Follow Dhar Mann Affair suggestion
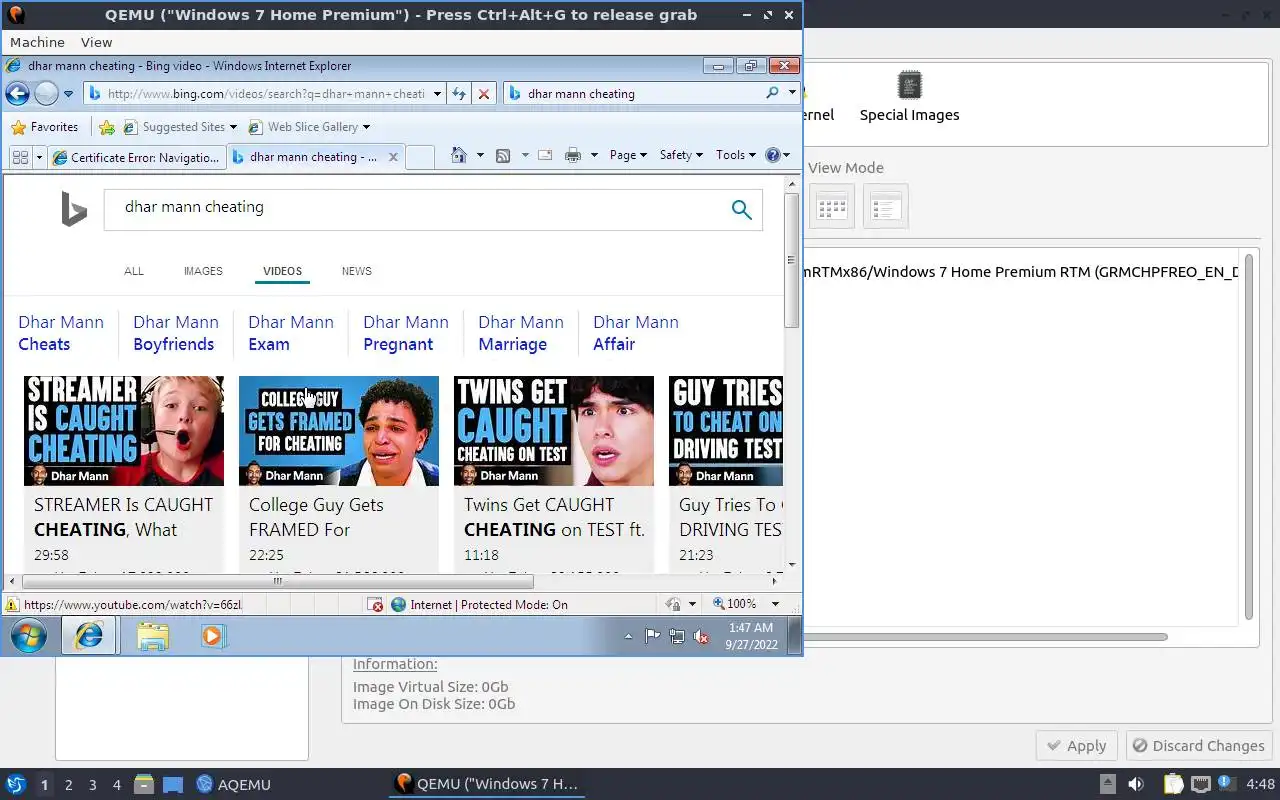 (636, 333)
